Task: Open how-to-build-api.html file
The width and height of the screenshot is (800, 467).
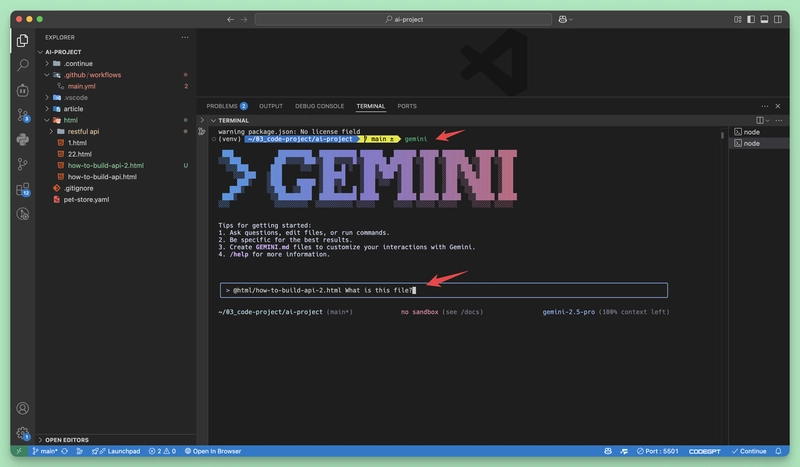Action: pos(102,177)
